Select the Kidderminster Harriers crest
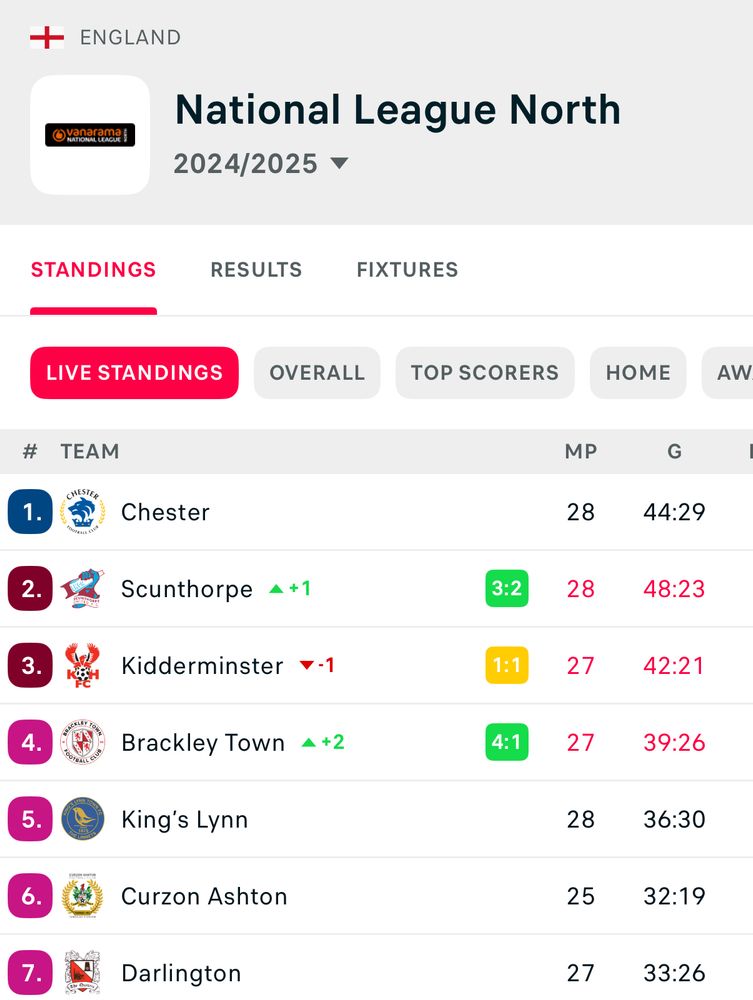753x1000 pixels. (83, 665)
